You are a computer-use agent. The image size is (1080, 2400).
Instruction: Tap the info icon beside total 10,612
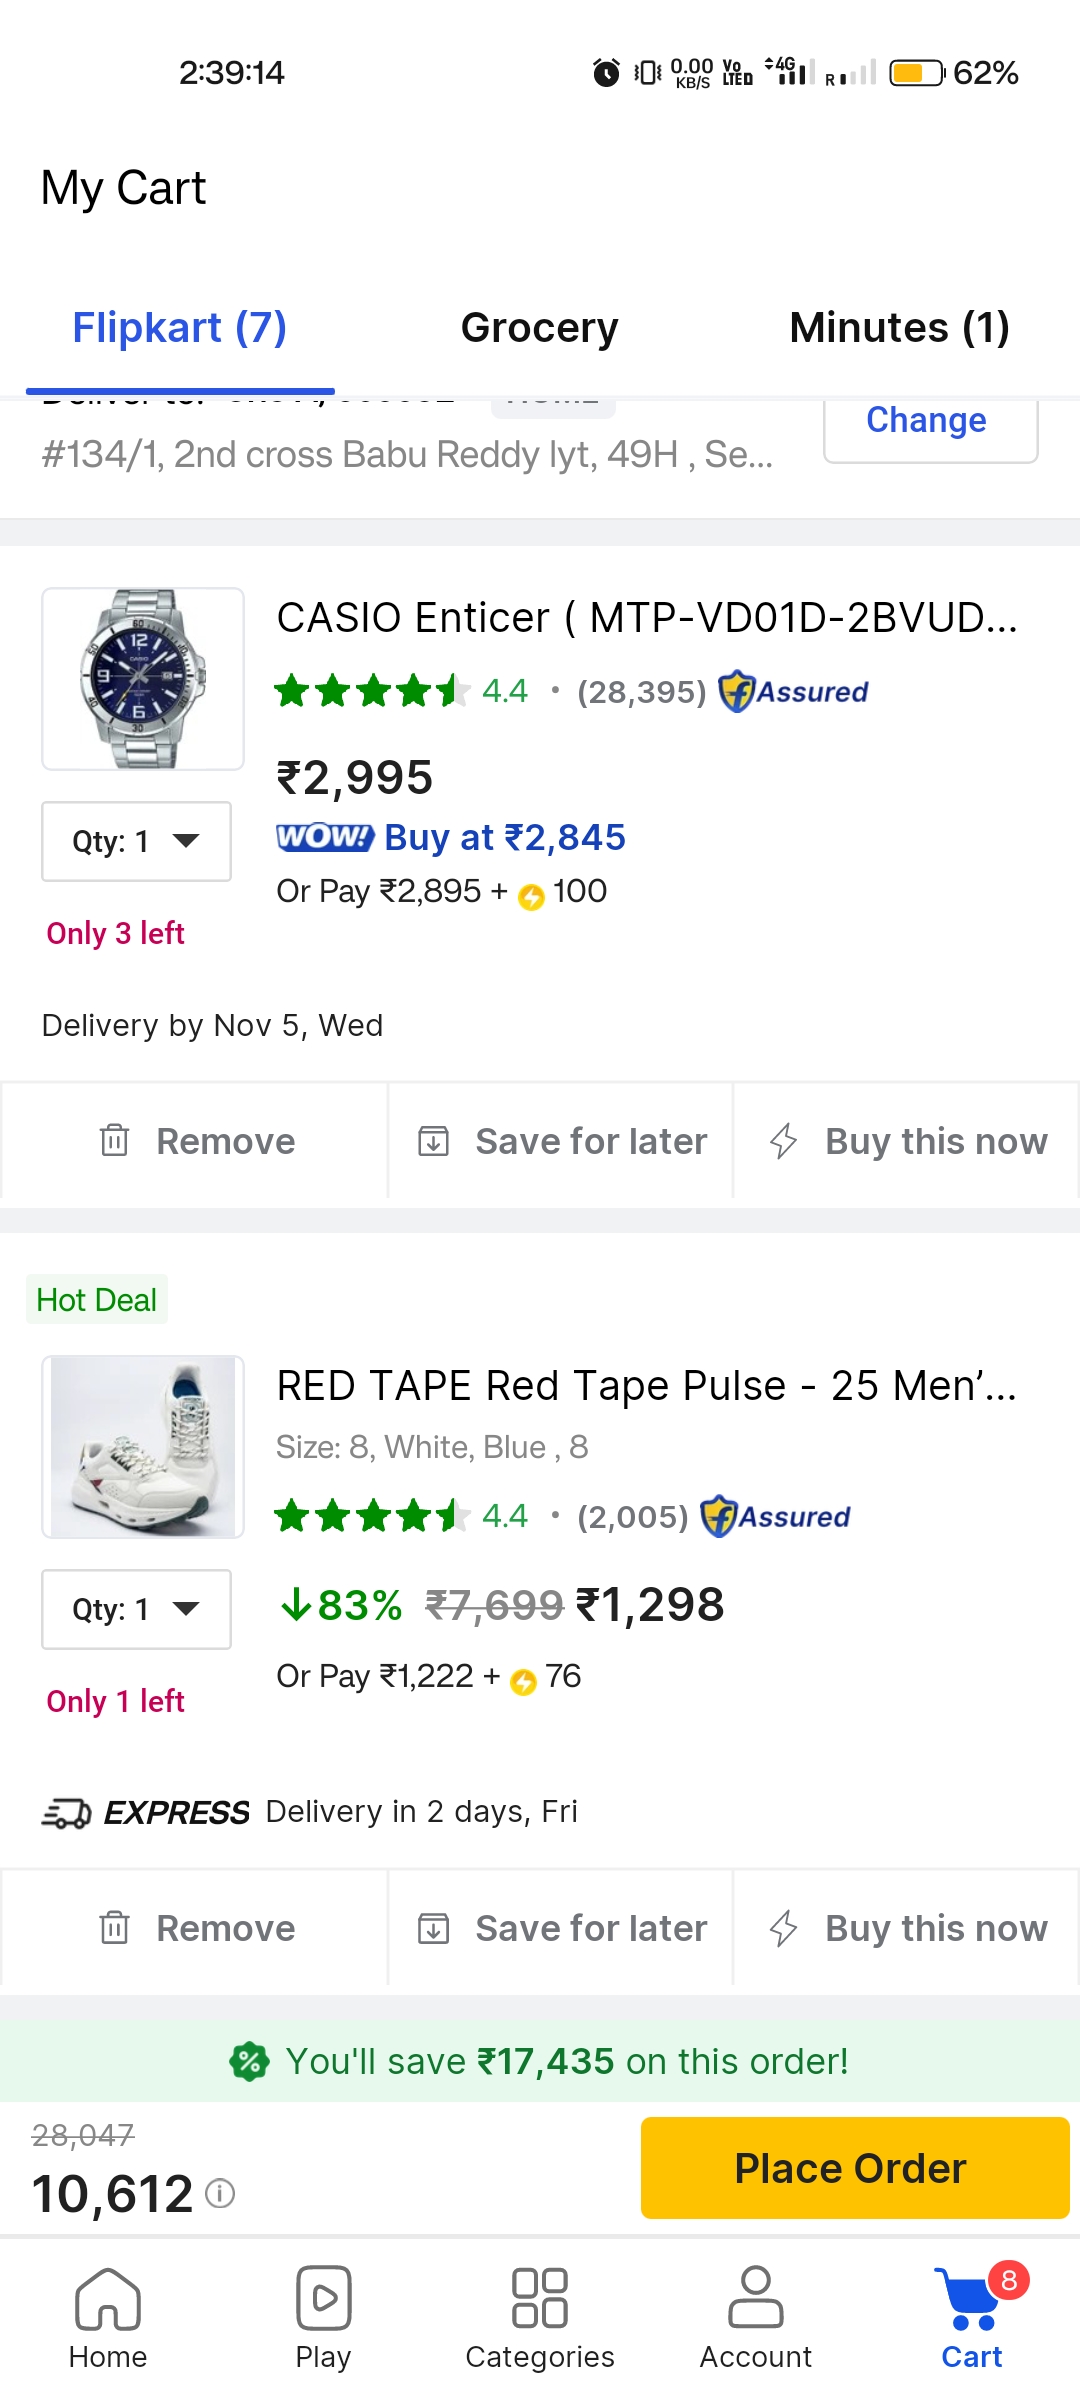pos(220,2193)
